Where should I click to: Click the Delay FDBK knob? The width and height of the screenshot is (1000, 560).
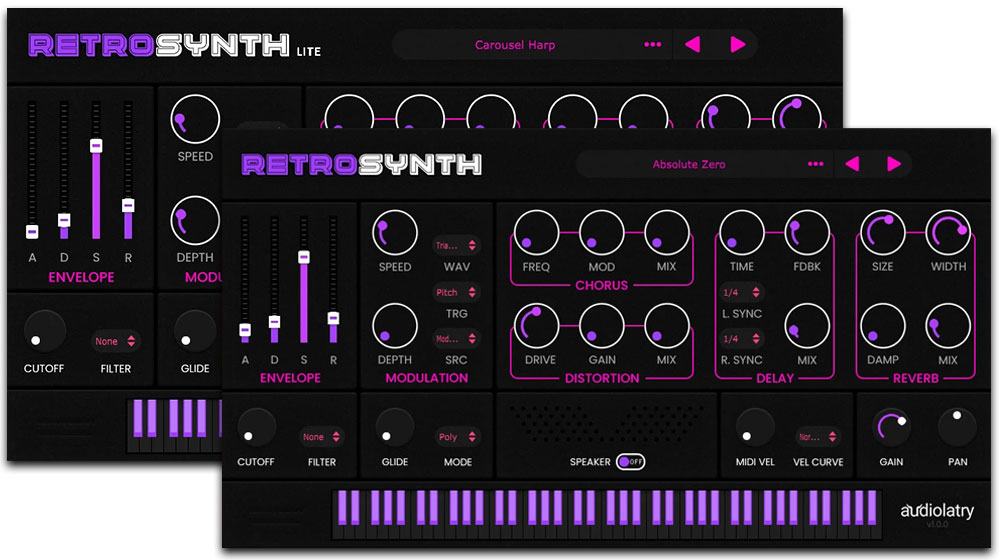coord(807,233)
